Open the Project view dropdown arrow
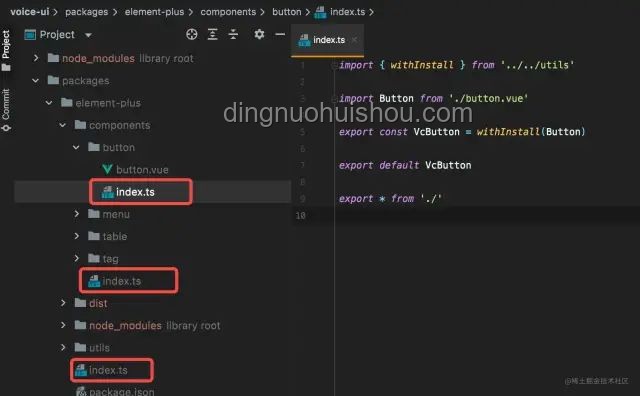Image resolution: width=640 pixels, height=396 pixels. point(88,35)
